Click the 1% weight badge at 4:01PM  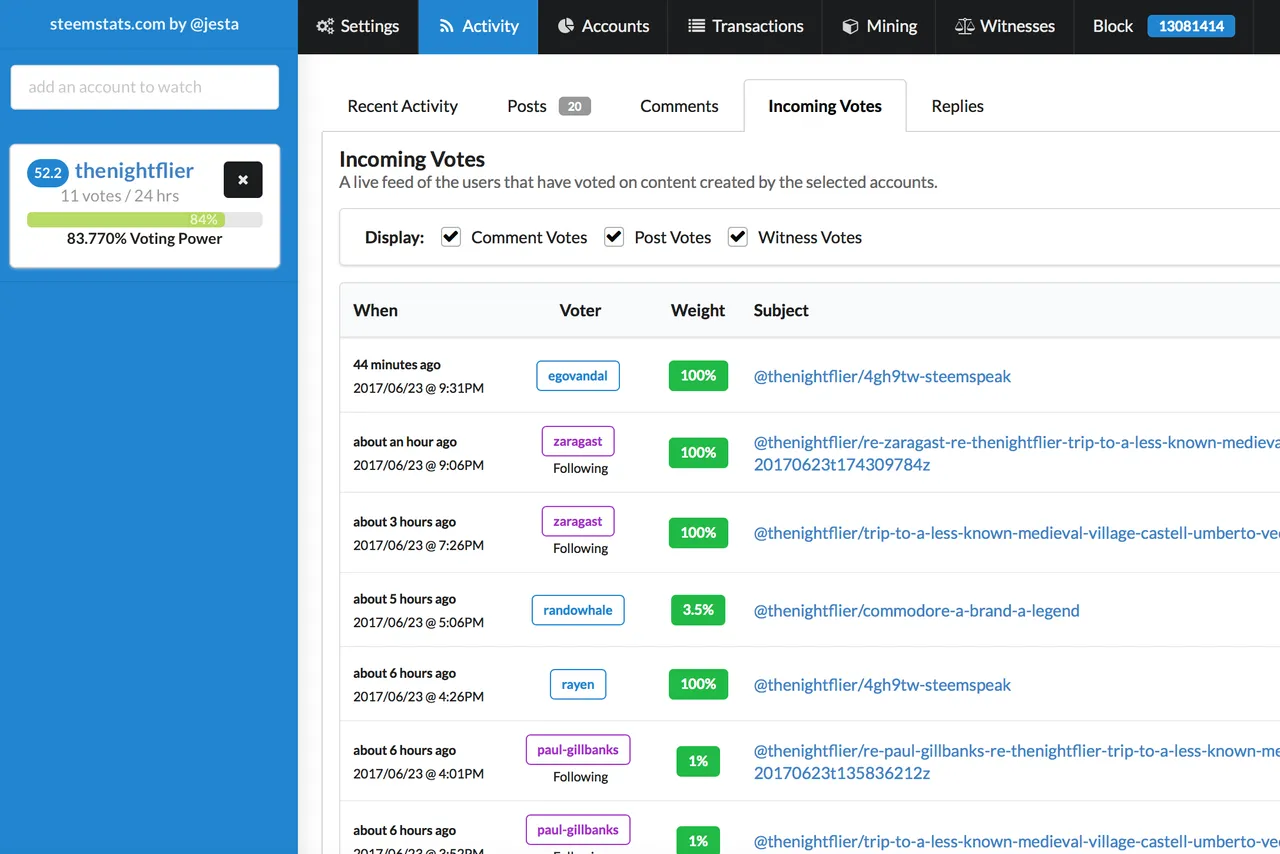coord(698,761)
